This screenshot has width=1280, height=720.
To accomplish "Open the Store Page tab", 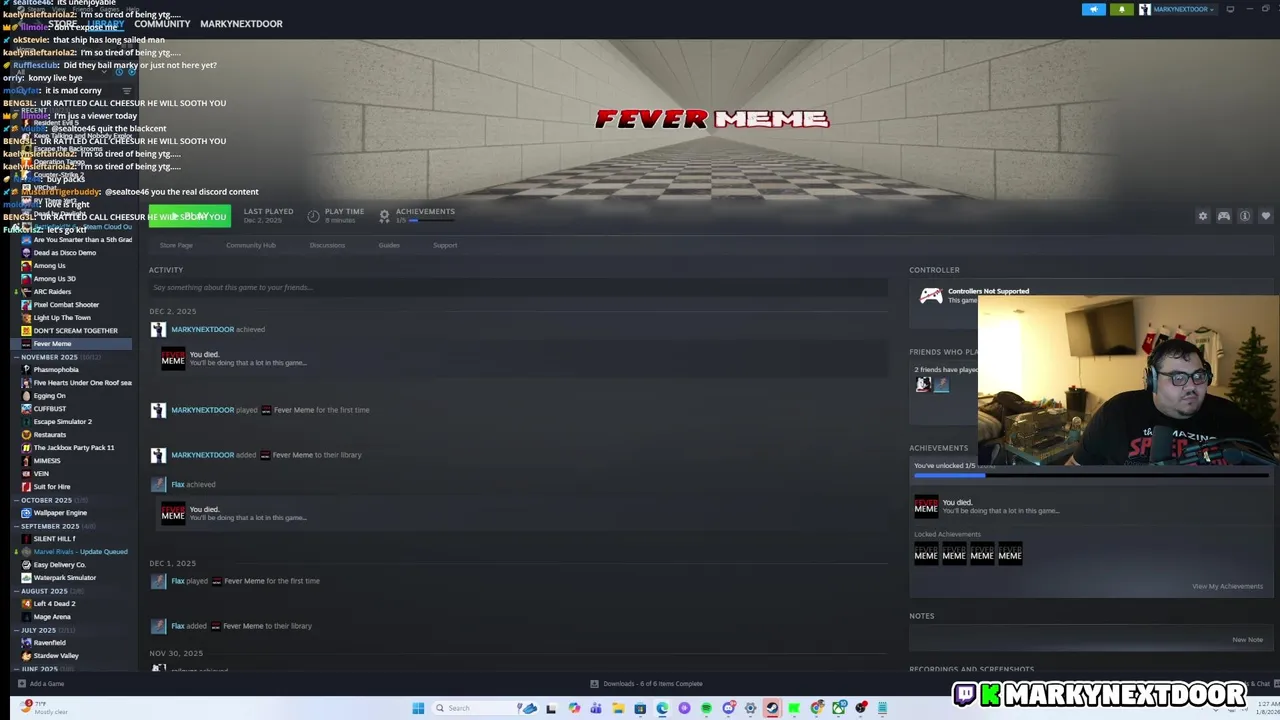I will pos(176,245).
